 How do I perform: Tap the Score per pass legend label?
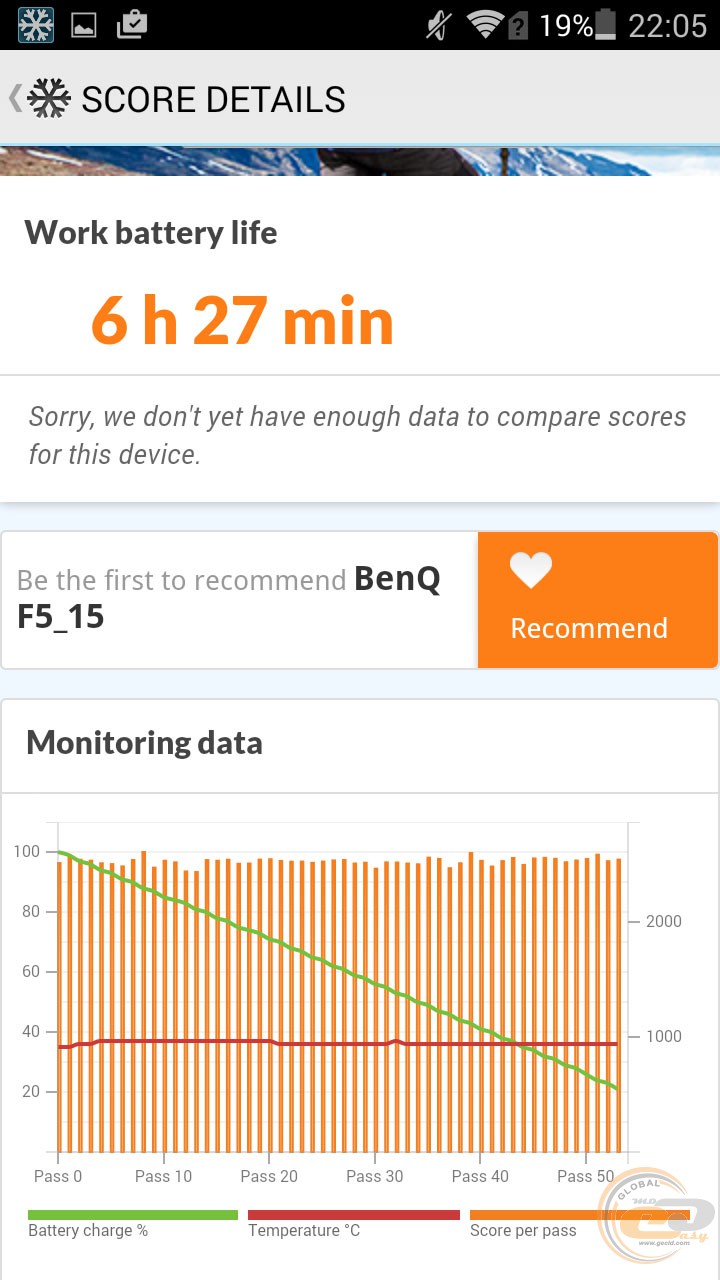pyautogui.click(x=523, y=1231)
